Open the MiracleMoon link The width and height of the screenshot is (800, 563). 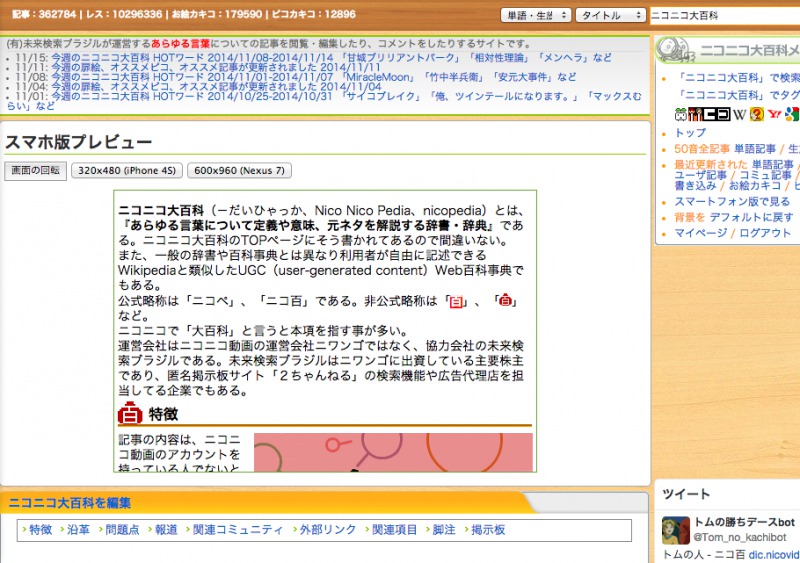tap(379, 77)
